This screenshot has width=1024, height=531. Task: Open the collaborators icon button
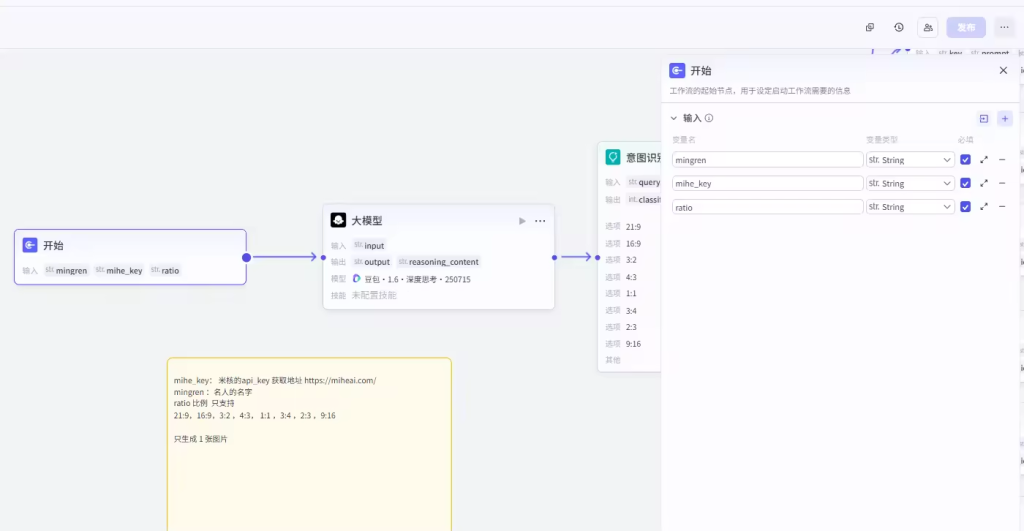[x=928, y=27]
